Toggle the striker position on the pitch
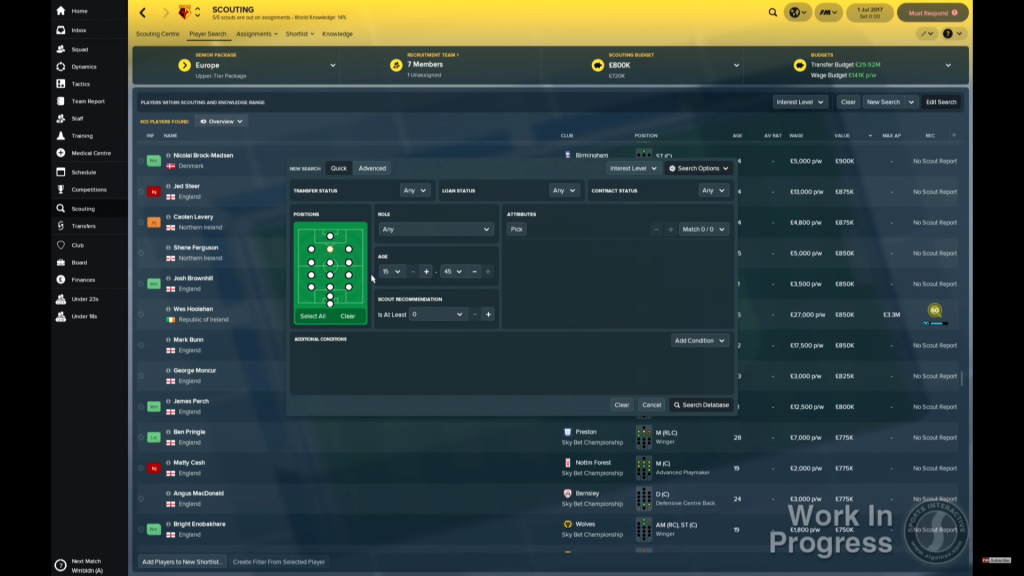The image size is (1024, 576). tap(330, 236)
